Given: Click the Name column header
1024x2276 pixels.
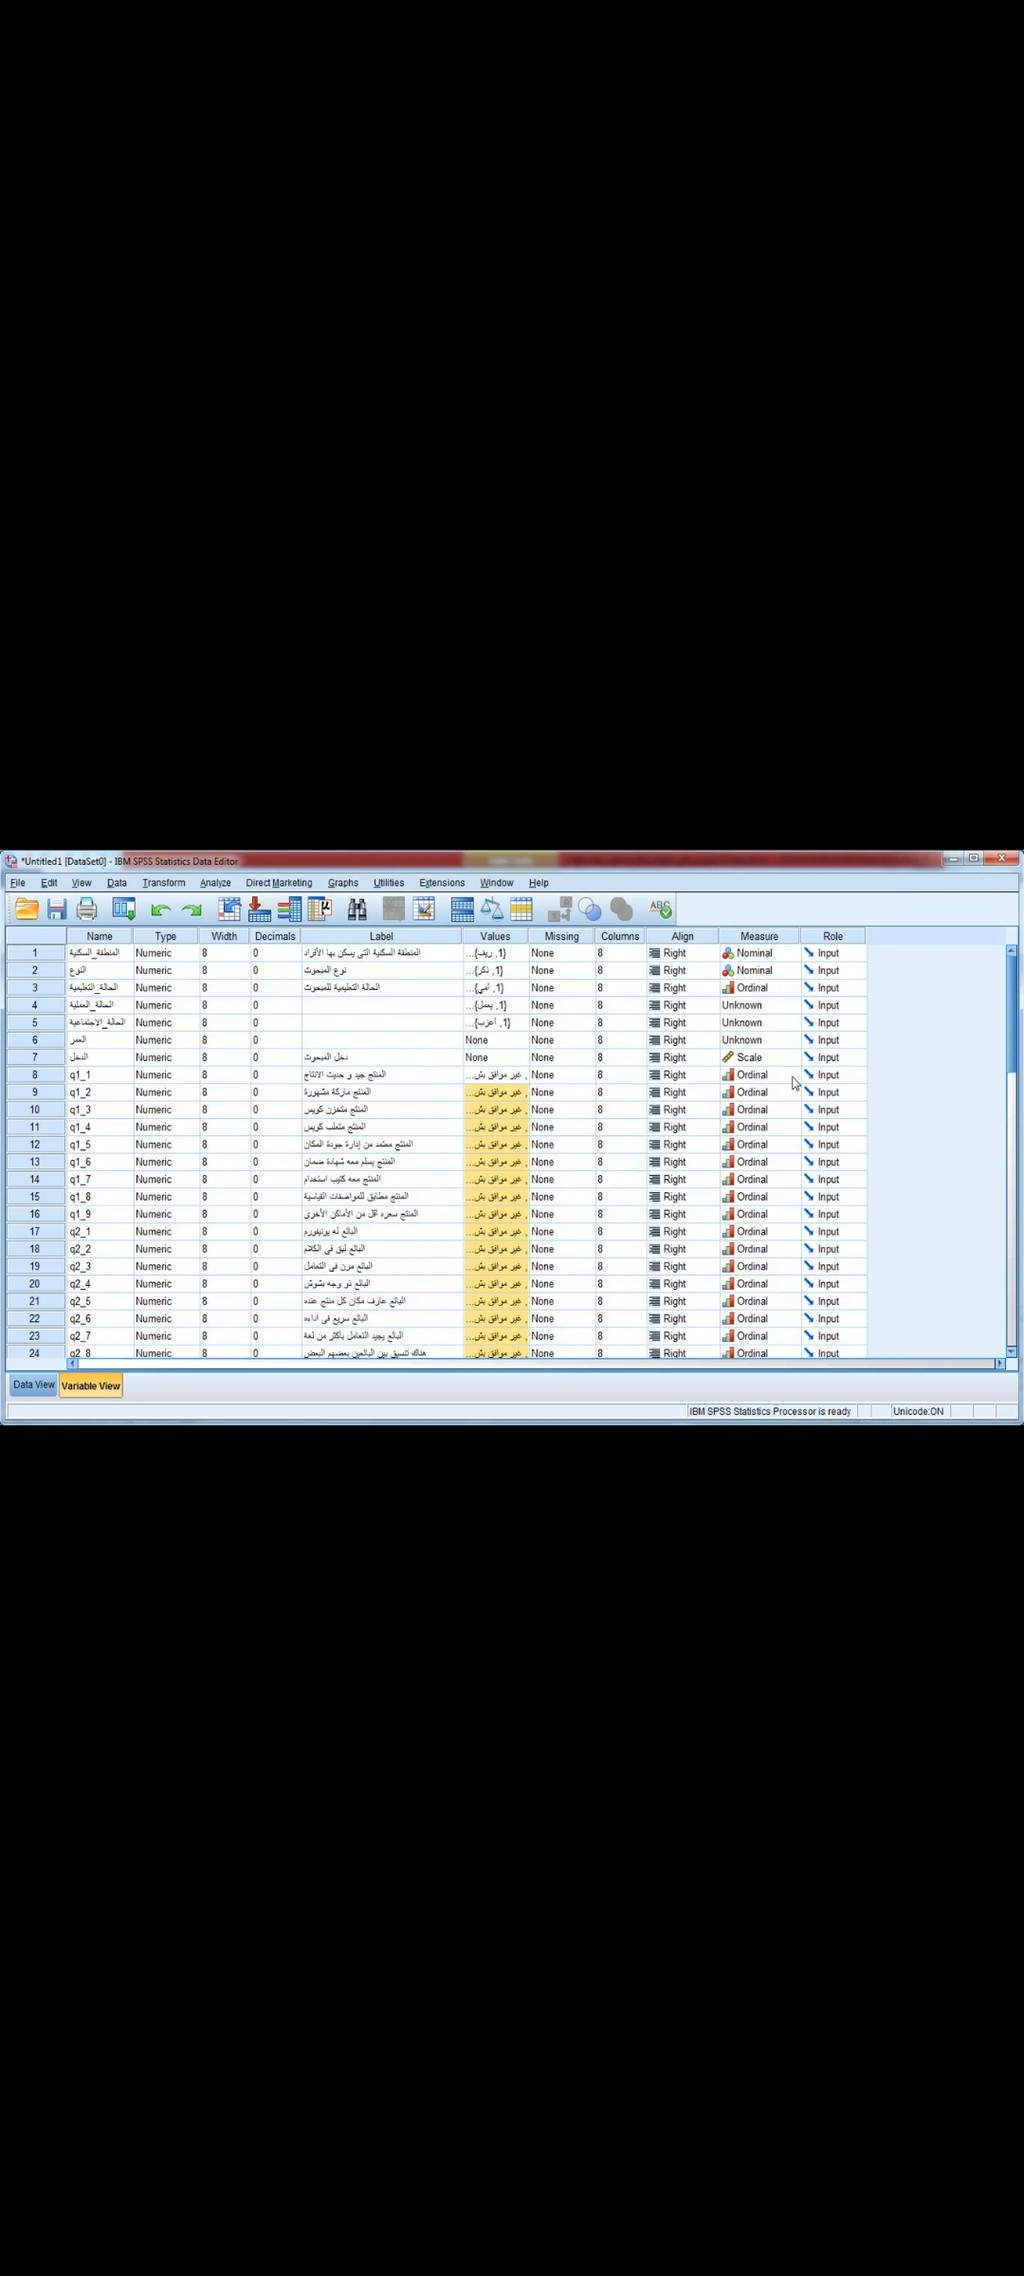Looking at the screenshot, I should [99, 936].
